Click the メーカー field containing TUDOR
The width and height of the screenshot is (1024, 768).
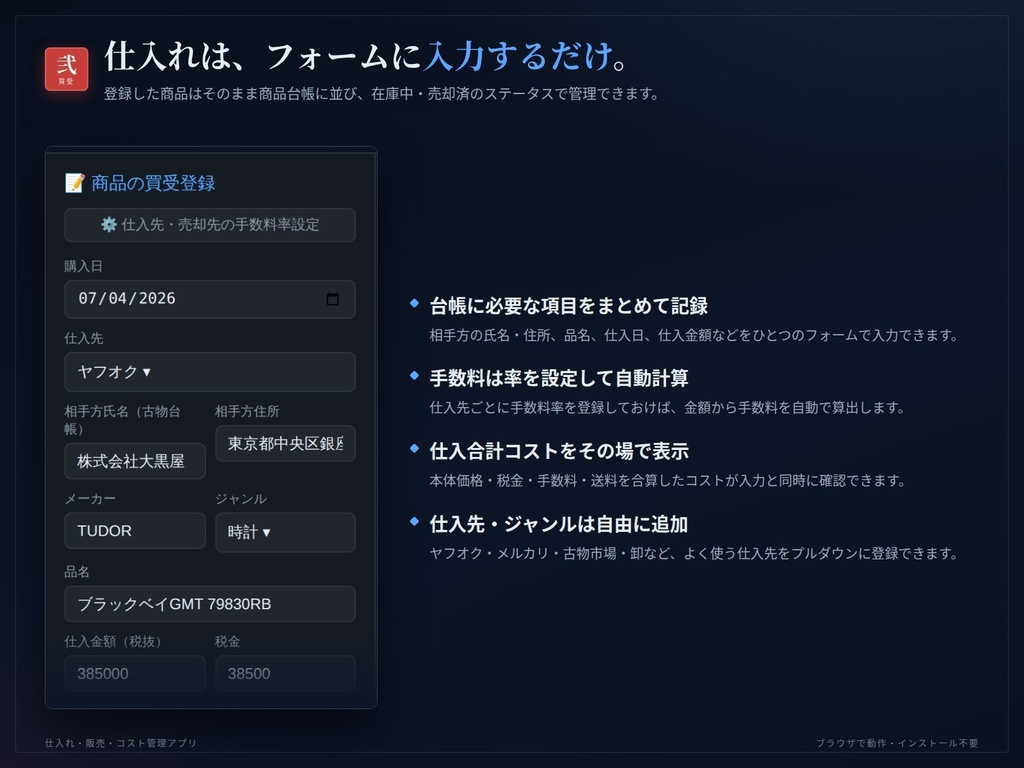135,531
